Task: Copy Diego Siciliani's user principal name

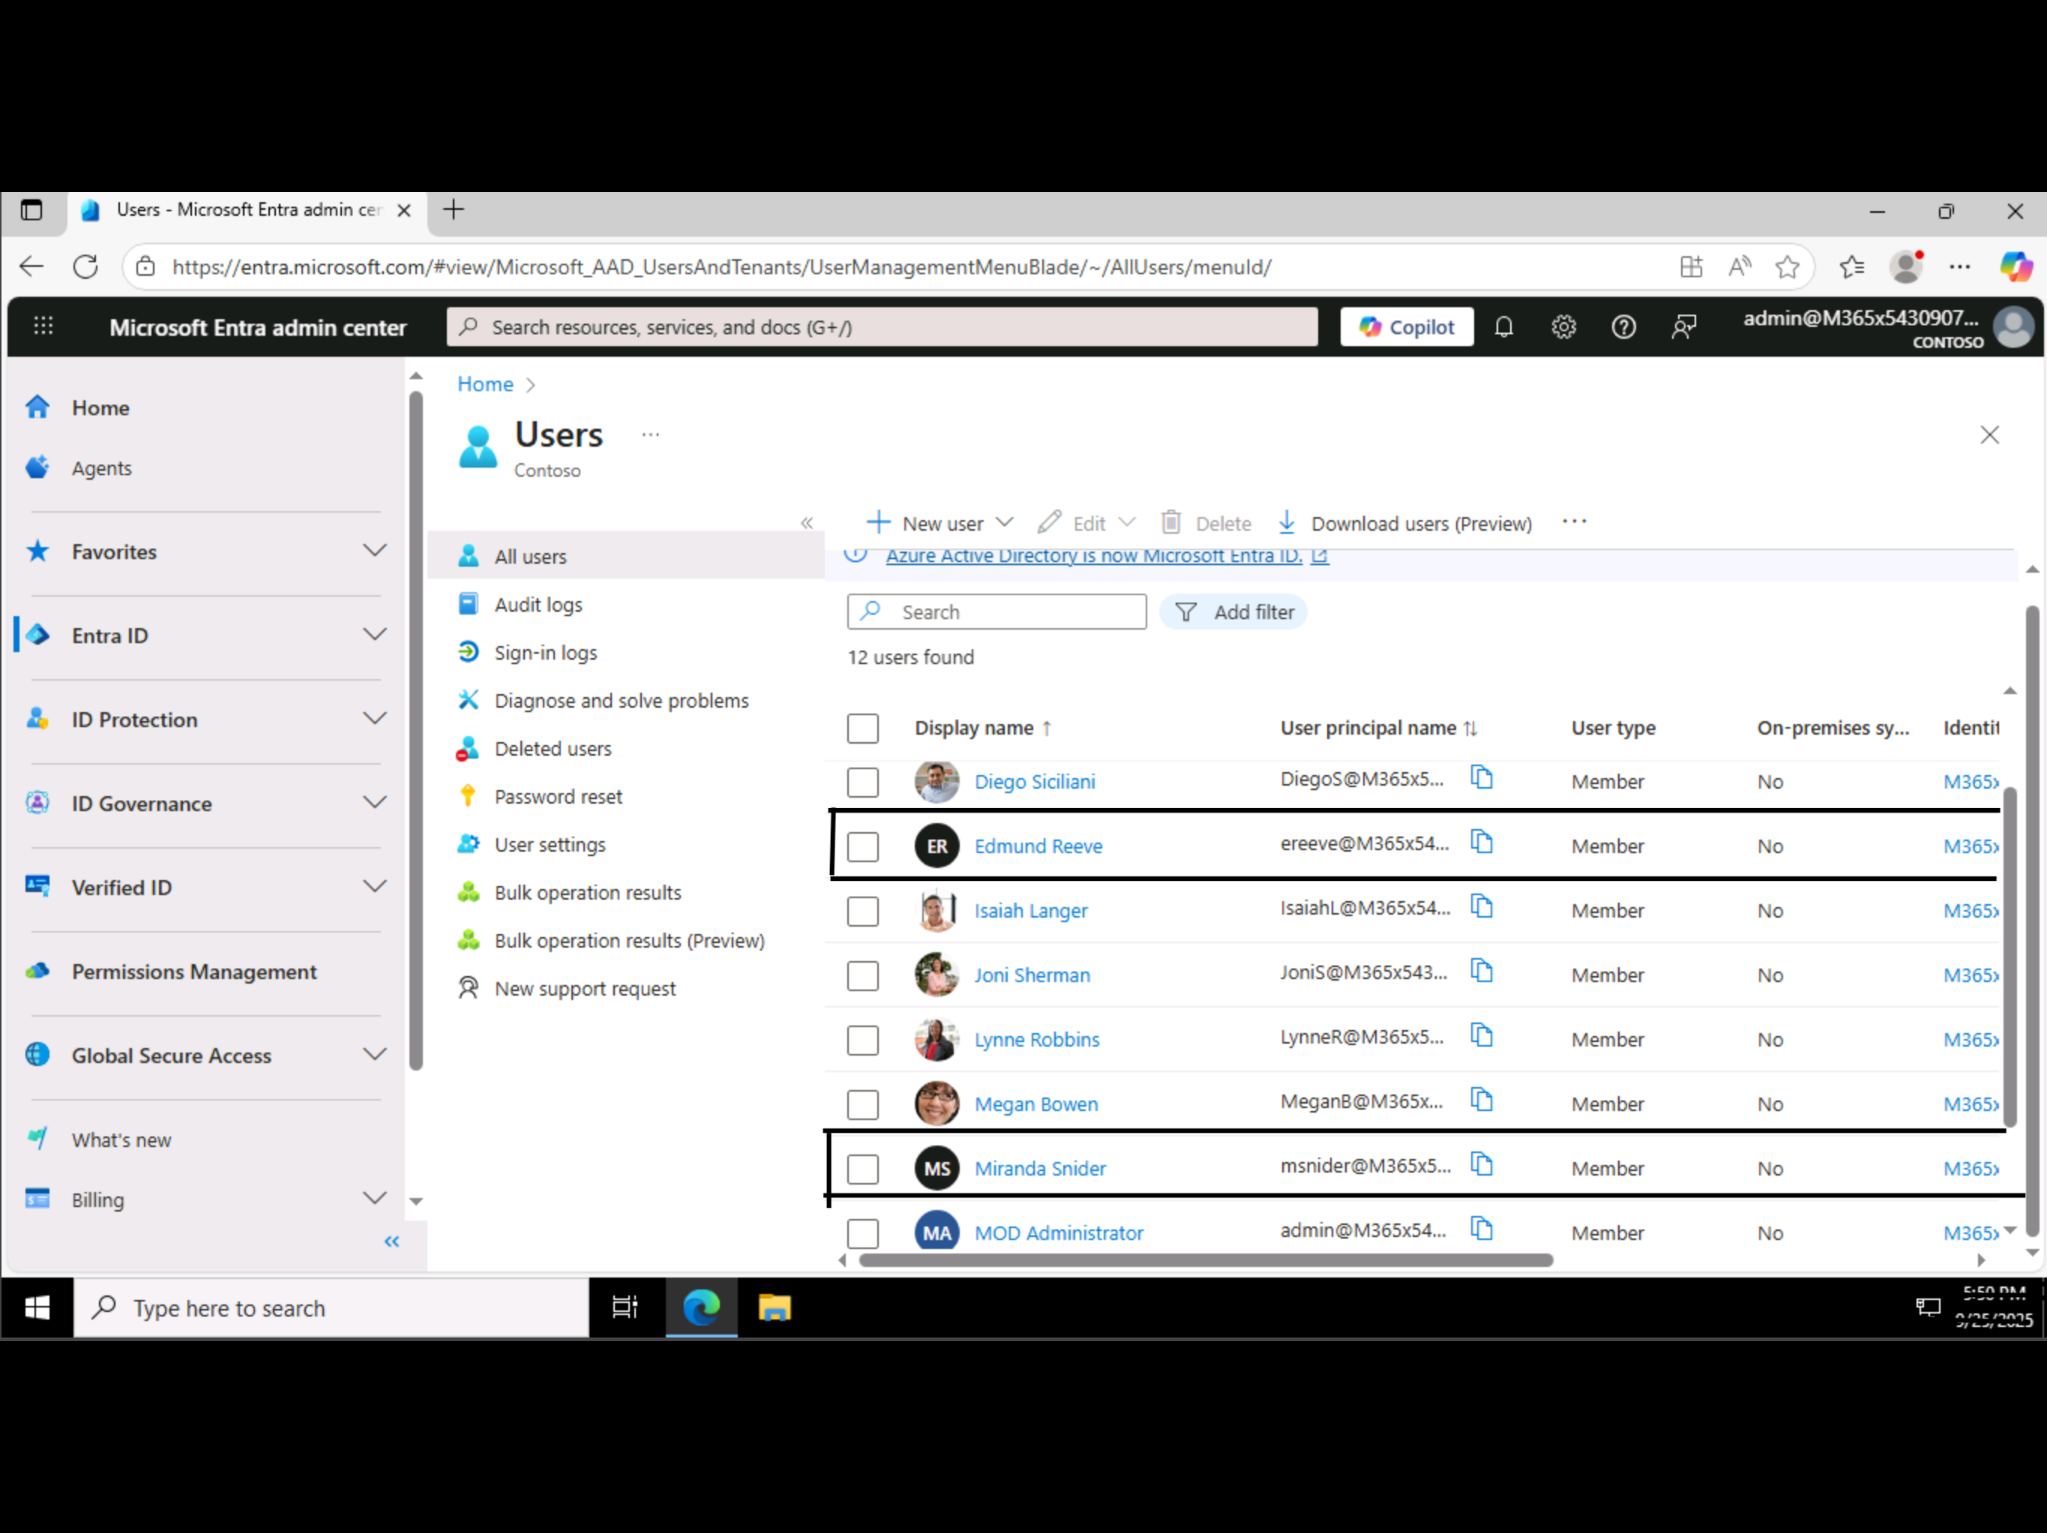Action: pyautogui.click(x=1482, y=777)
